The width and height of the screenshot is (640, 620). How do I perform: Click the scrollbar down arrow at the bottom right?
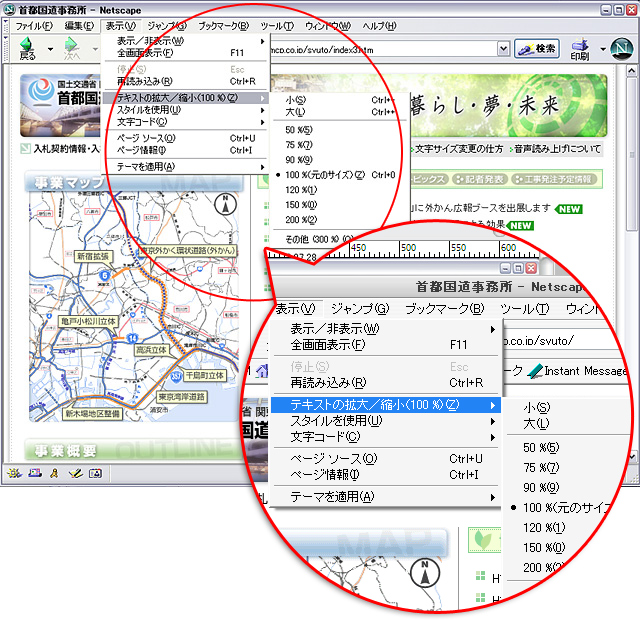click(x=633, y=456)
